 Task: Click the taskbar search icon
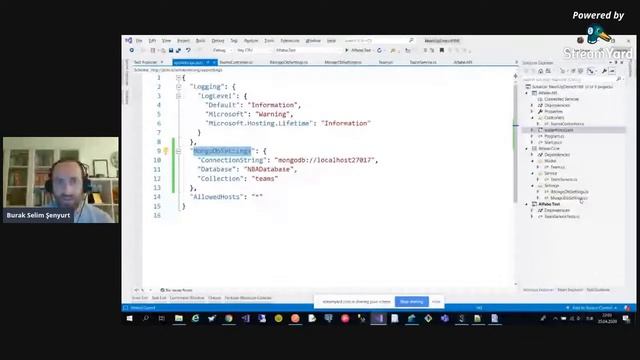click(x=145, y=318)
